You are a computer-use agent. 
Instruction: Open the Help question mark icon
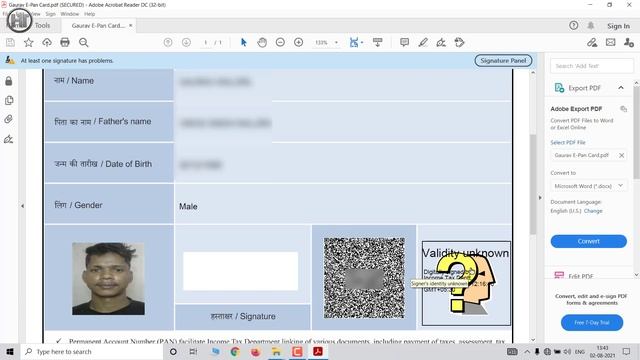(x=573, y=25)
